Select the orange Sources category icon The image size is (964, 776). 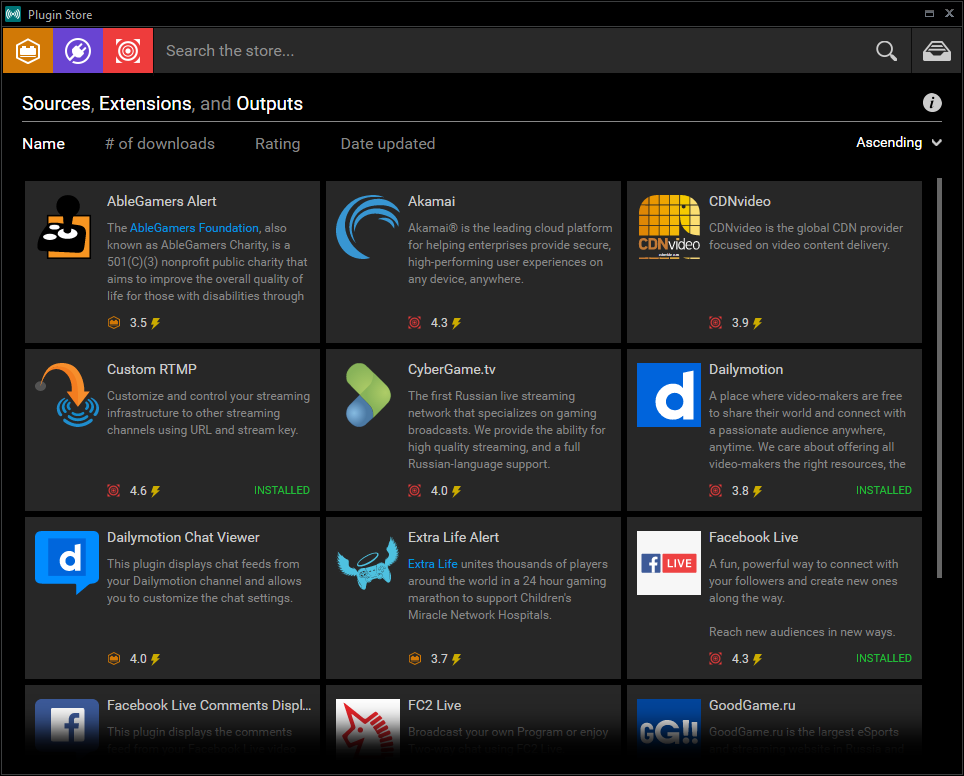click(28, 50)
